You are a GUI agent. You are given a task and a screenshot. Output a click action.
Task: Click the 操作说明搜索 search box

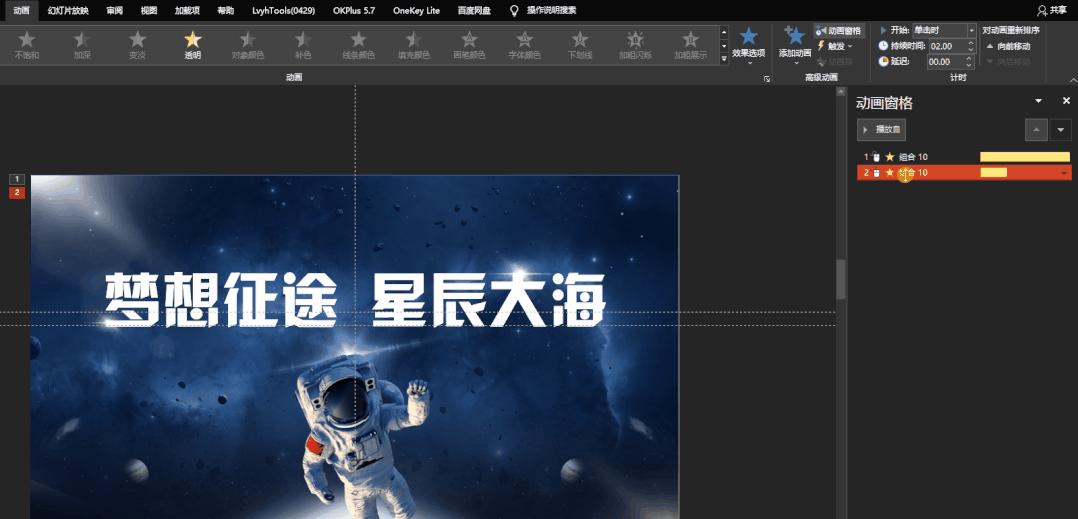551,10
